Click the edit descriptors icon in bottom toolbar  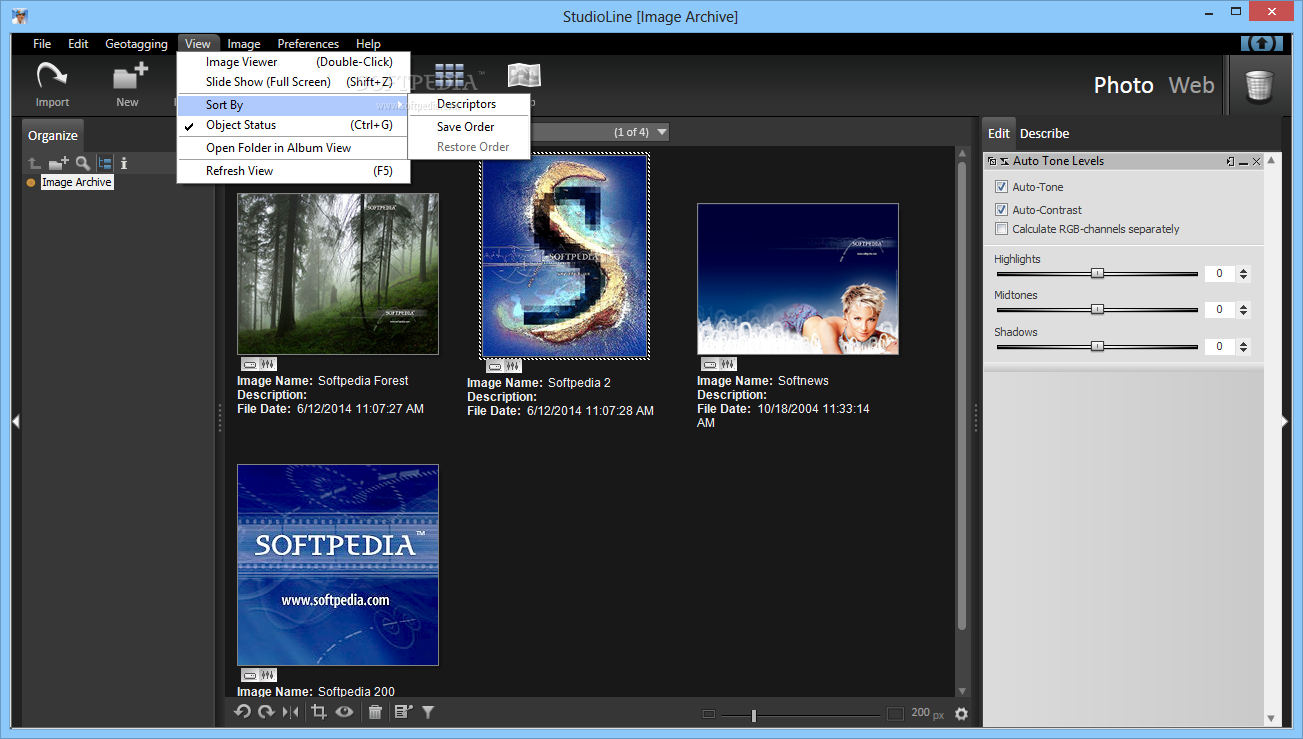(x=403, y=712)
